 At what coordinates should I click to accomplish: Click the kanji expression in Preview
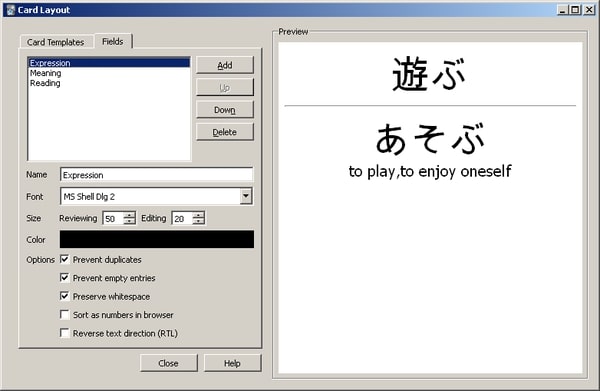coord(429,74)
